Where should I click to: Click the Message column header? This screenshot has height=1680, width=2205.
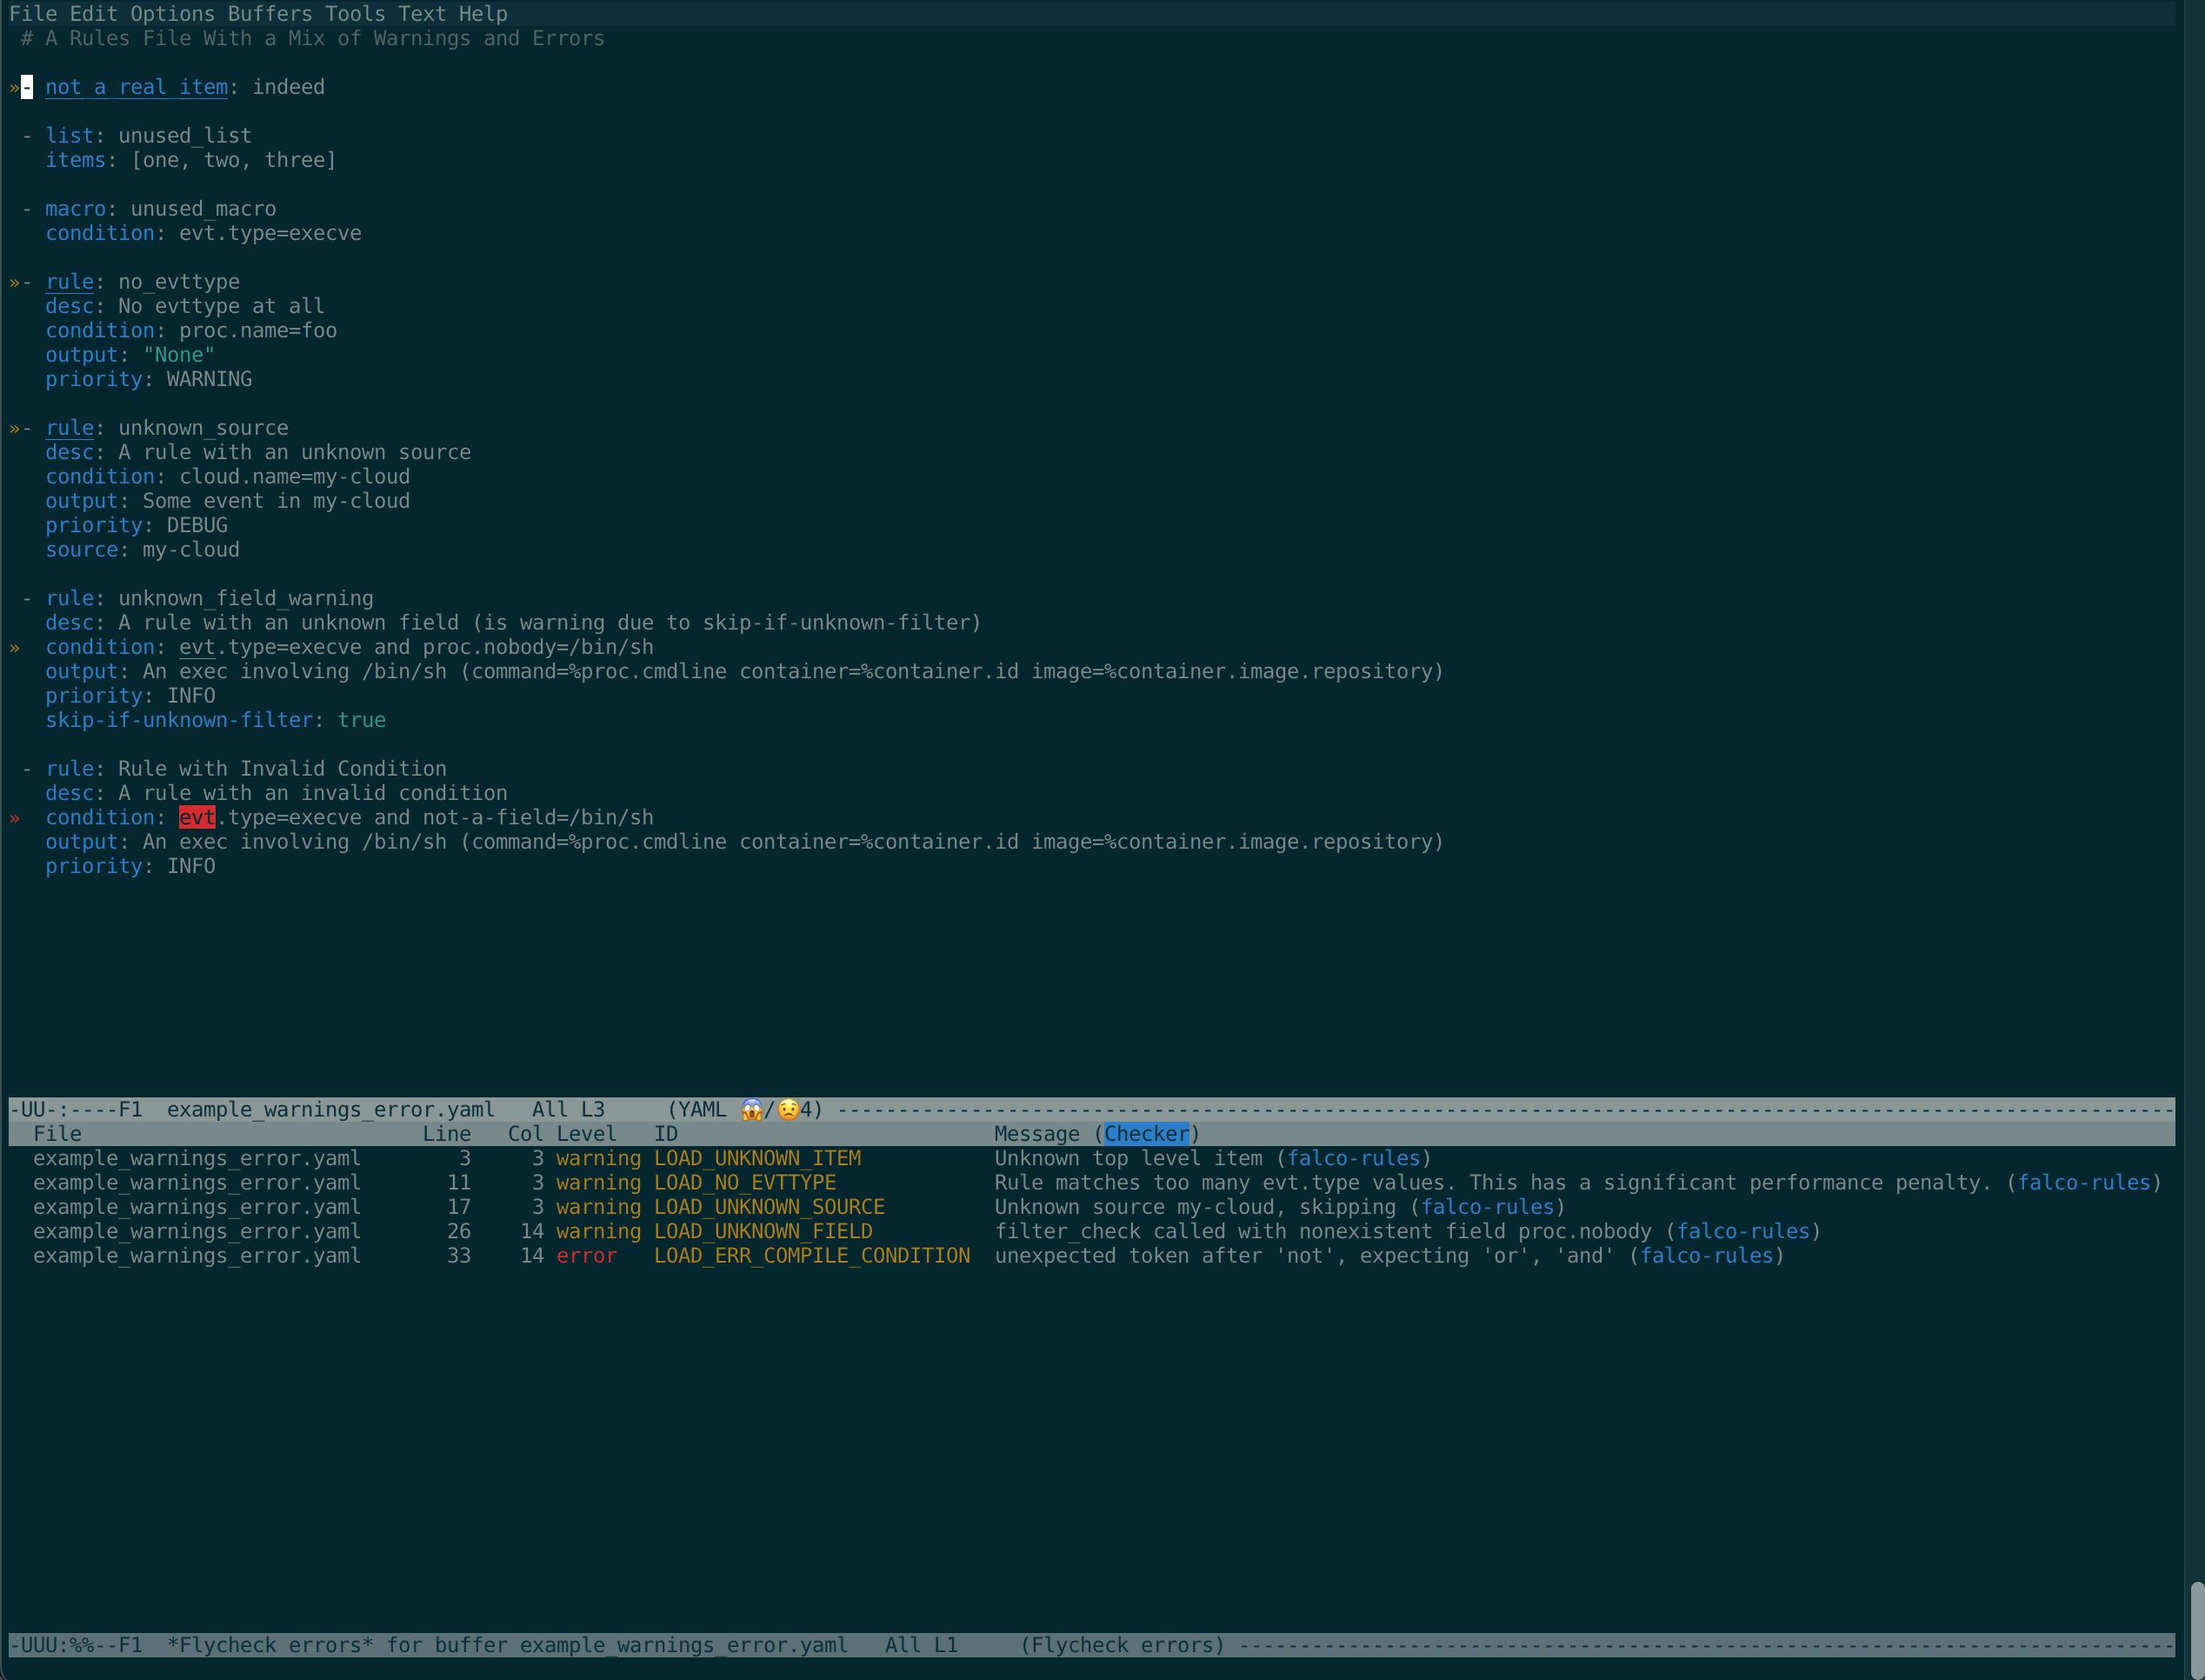(x=1037, y=1134)
